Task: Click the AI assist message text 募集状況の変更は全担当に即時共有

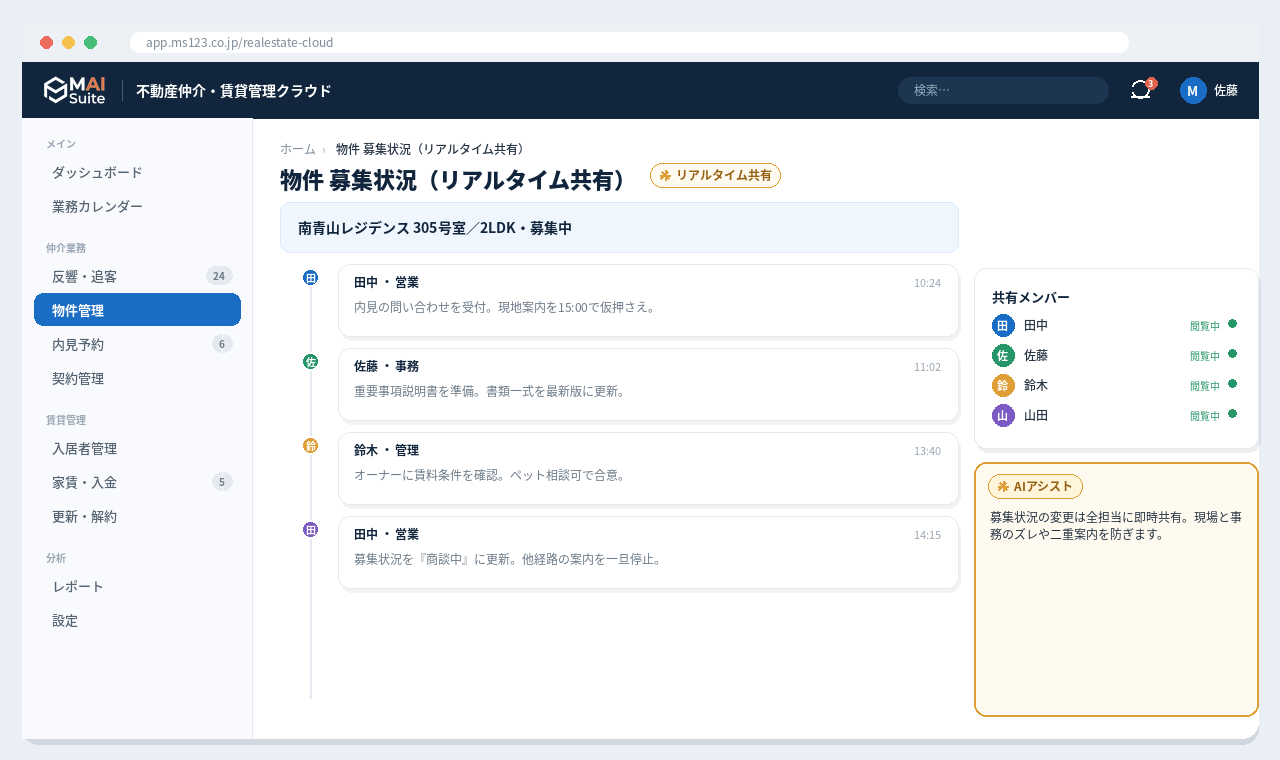Action: point(1116,526)
